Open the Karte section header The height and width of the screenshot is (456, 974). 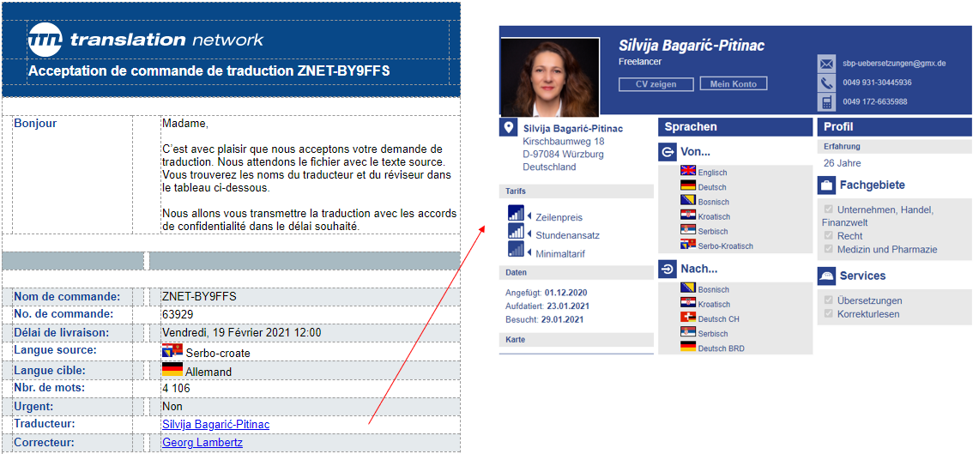pyautogui.click(x=517, y=340)
